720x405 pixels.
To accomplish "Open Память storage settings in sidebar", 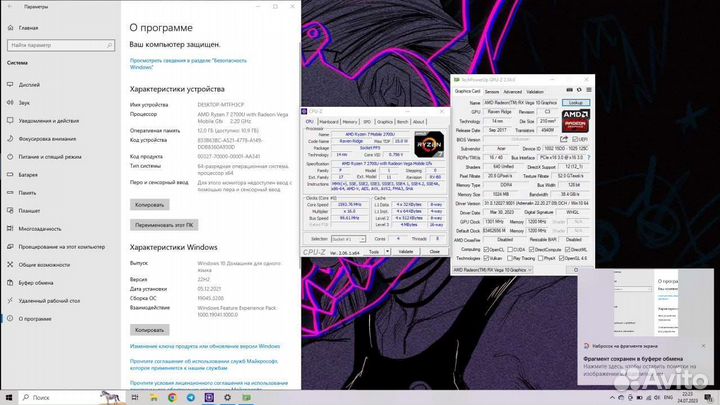I will tap(27, 193).
